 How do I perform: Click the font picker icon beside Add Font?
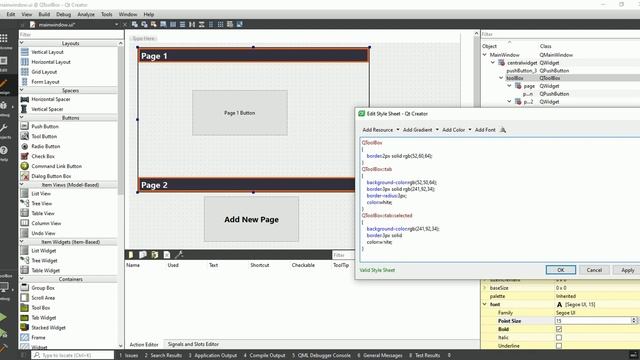click(x=503, y=130)
